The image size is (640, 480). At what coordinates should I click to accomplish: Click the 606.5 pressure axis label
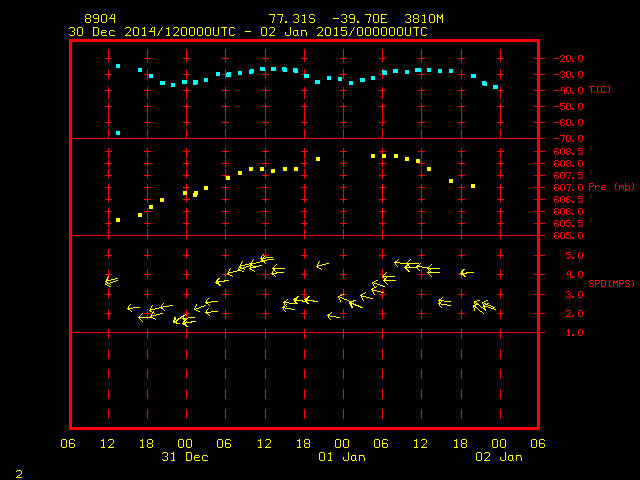[x=569, y=200]
